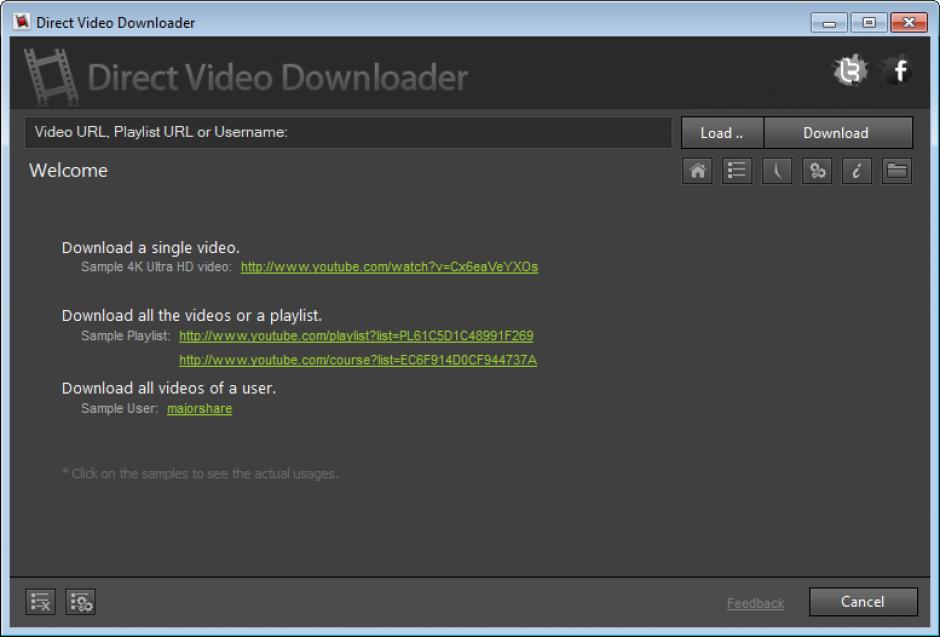Open the Twitter bird icon

tap(850, 71)
